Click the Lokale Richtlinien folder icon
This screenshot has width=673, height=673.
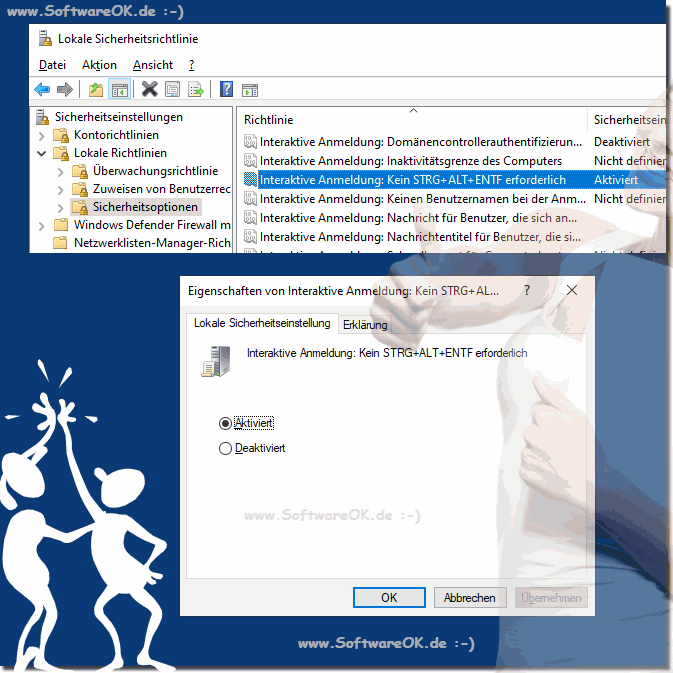click(61, 153)
